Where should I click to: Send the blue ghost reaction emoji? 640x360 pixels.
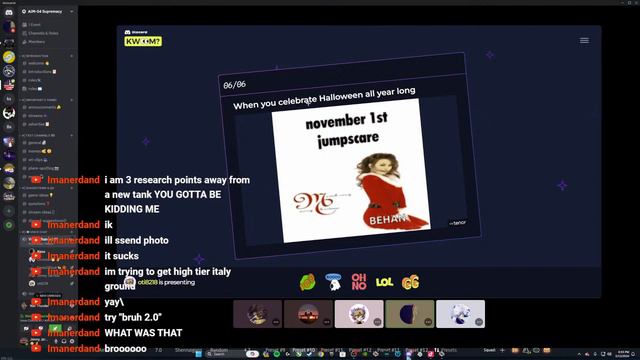point(333,282)
